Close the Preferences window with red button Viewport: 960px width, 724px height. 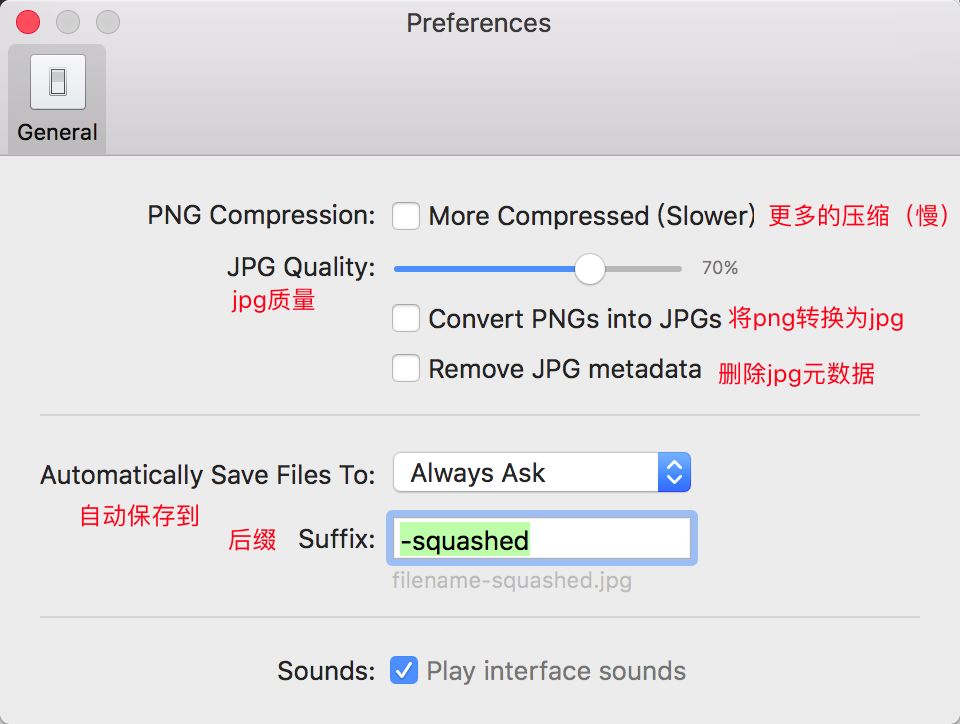tap(29, 22)
